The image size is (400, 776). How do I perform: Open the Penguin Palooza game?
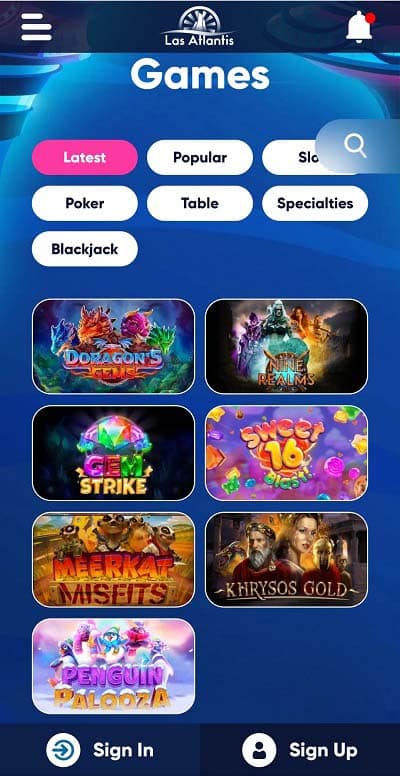coord(113,666)
